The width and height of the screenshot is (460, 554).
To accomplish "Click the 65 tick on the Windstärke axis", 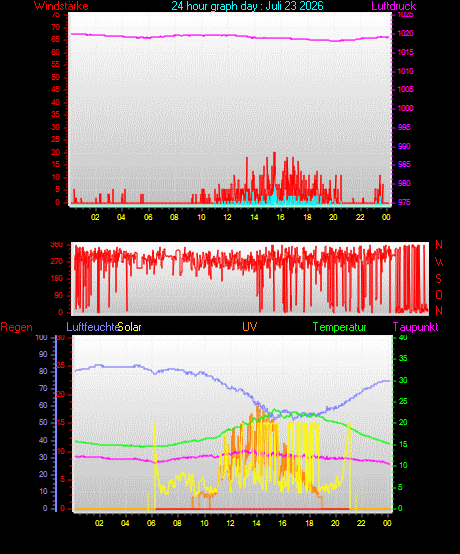I will coord(56,40).
